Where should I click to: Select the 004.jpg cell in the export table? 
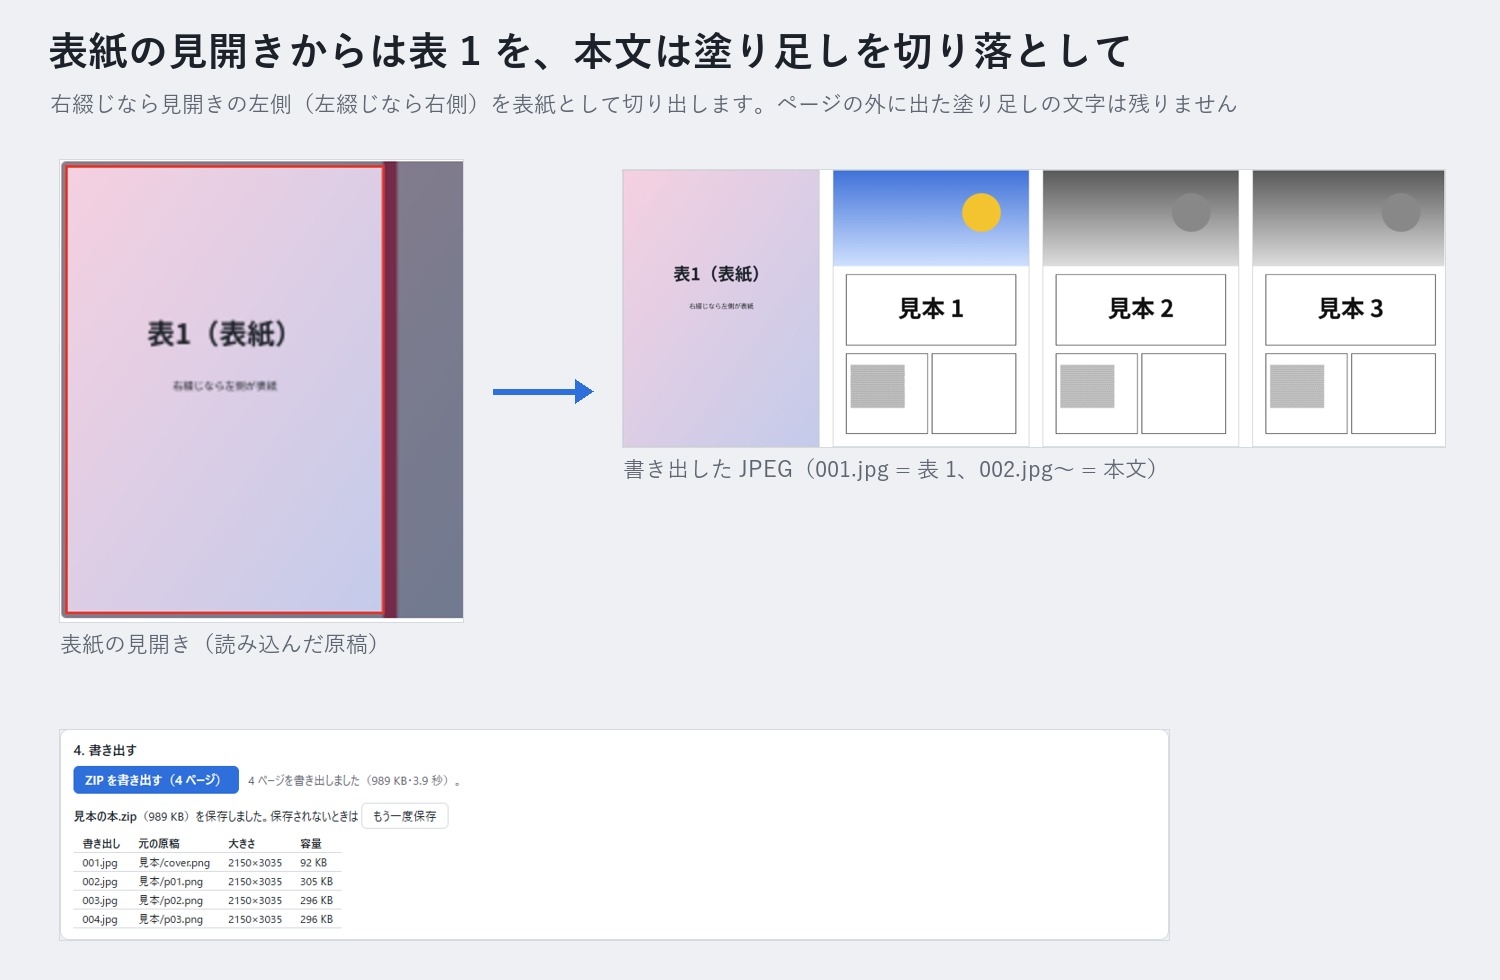click(100, 920)
